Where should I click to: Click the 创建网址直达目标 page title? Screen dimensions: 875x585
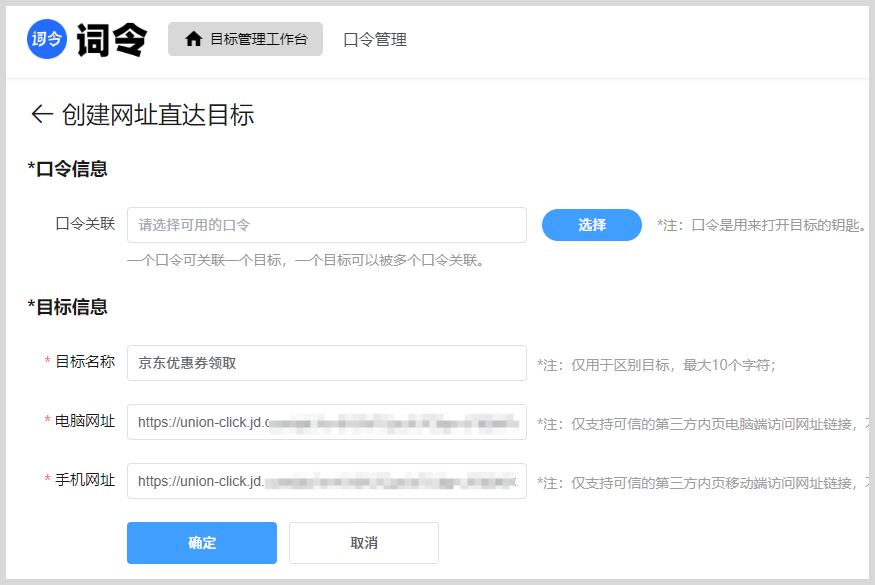[x=158, y=115]
